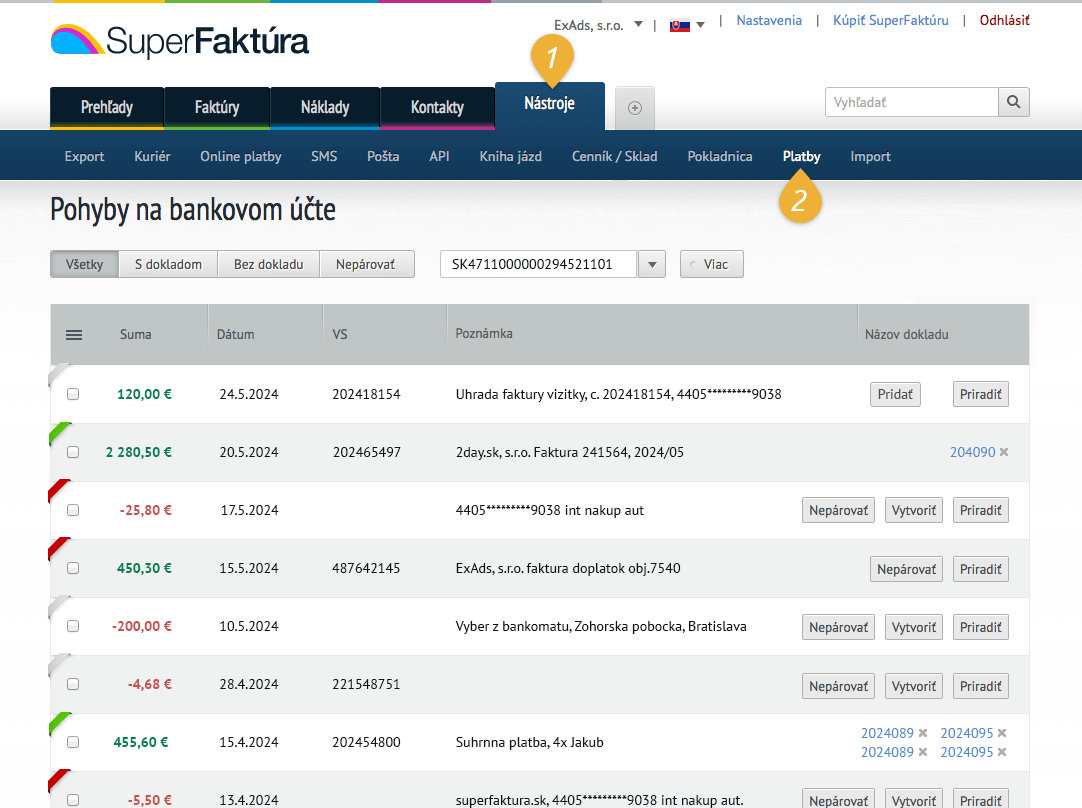Go to Export submenu
Image resolution: width=1082 pixels, height=808 pixels.
(x=84, y=156)
